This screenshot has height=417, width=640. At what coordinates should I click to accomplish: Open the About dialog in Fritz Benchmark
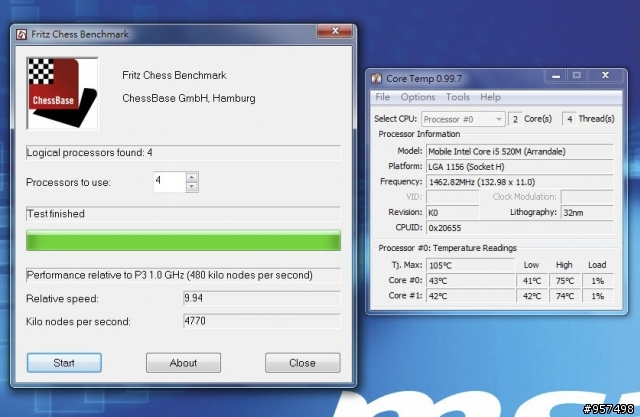pos(183,363)
